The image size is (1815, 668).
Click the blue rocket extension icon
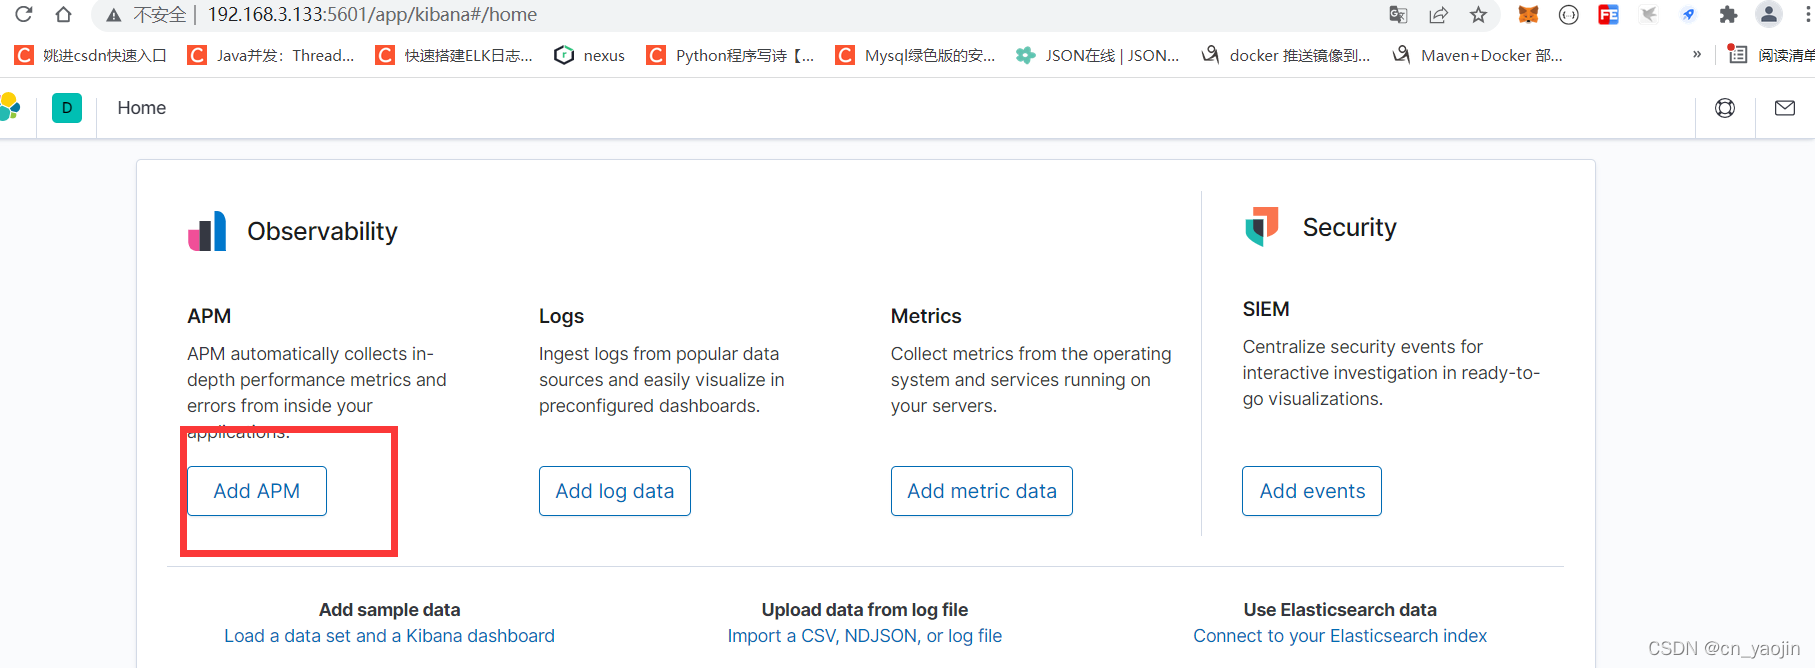[x=1688, y=14]
